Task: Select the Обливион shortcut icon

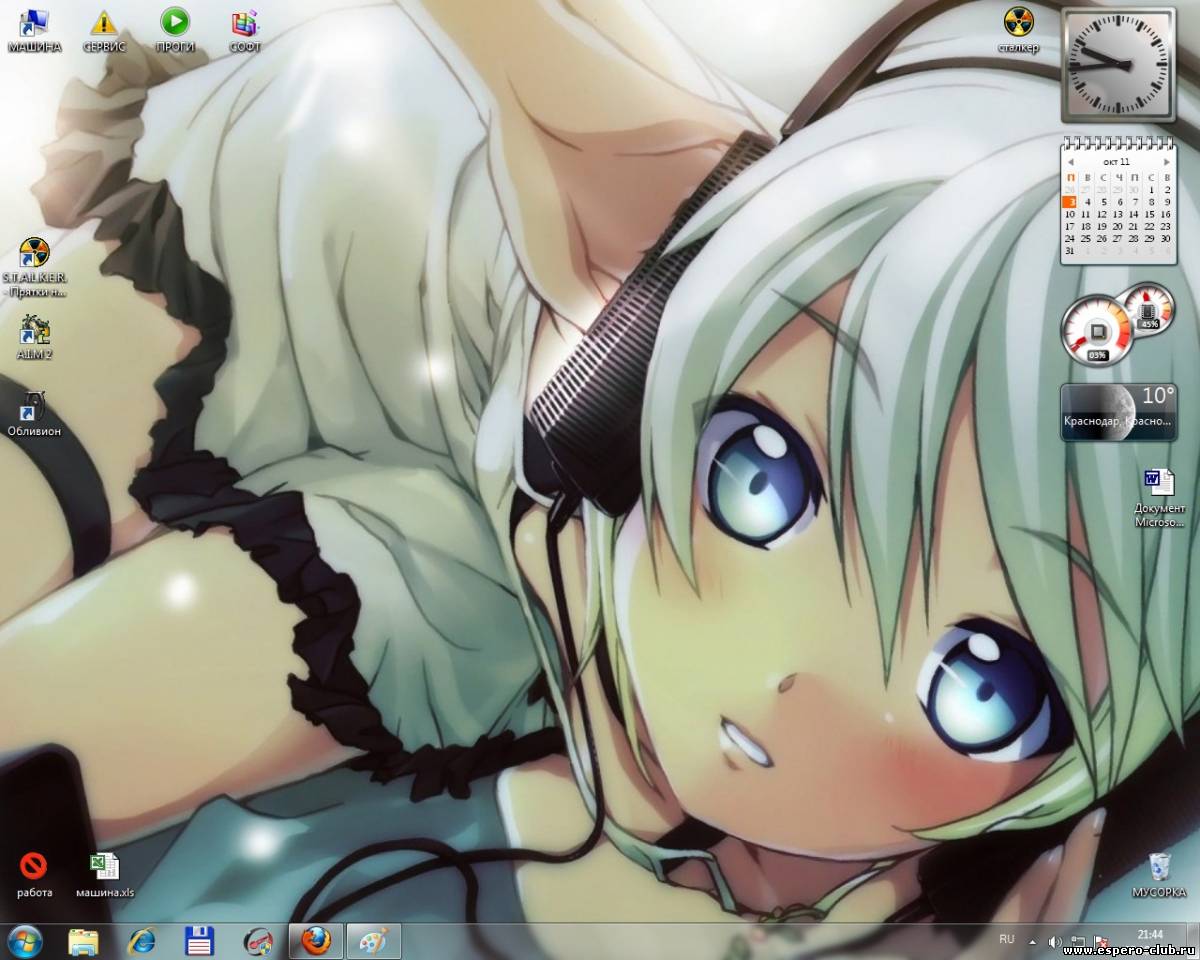Action: [x=34, y=414]
